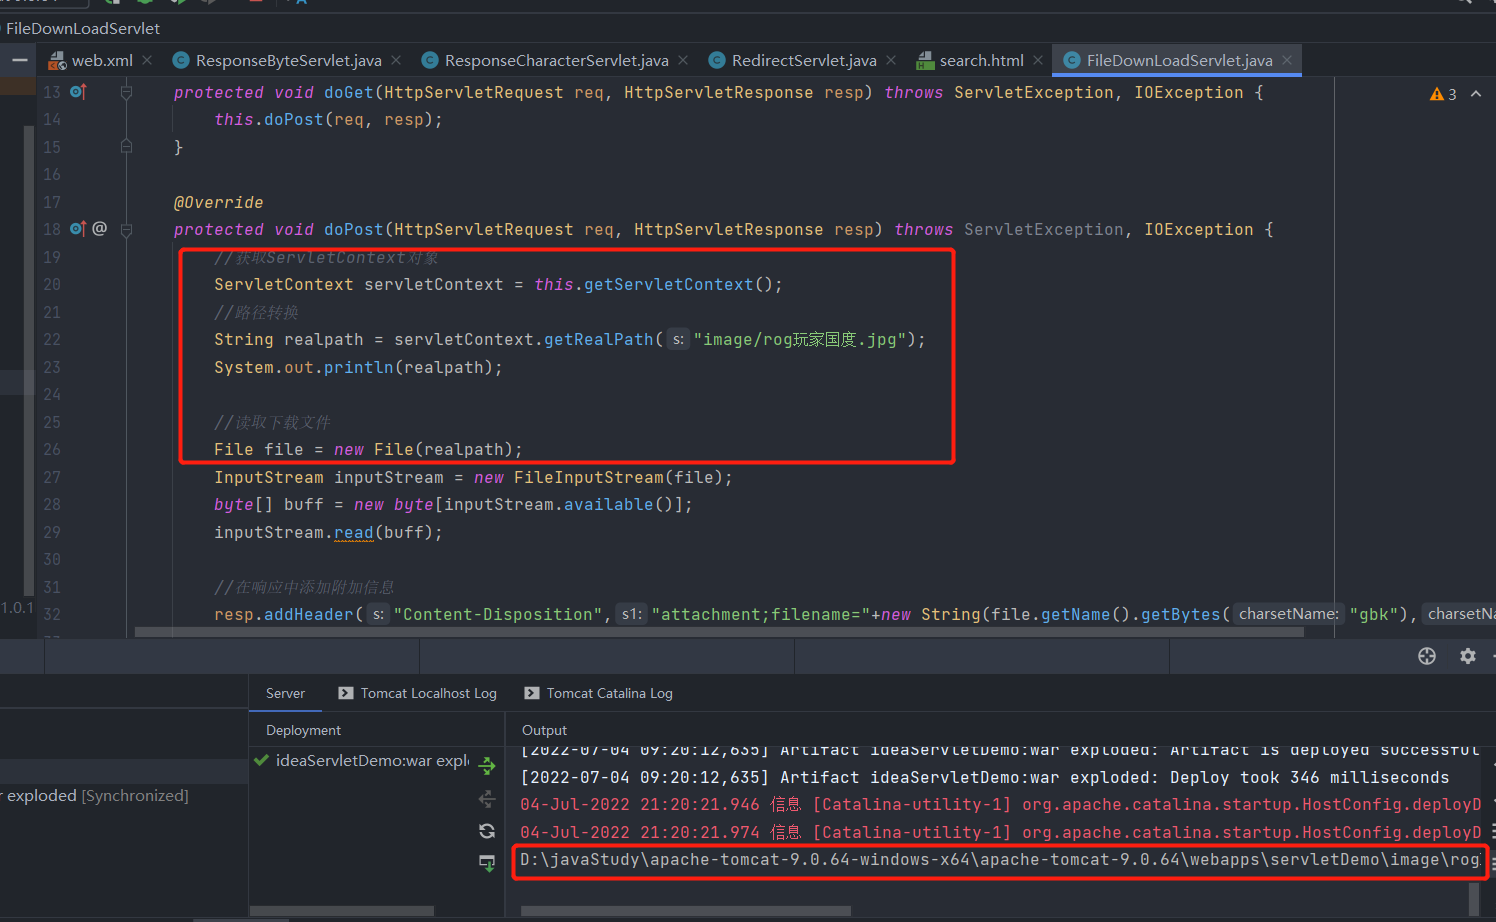Viewport: 1496px width, 922px height.
Task: Close the search.html tab
Action: click(x=1038, y=60)
